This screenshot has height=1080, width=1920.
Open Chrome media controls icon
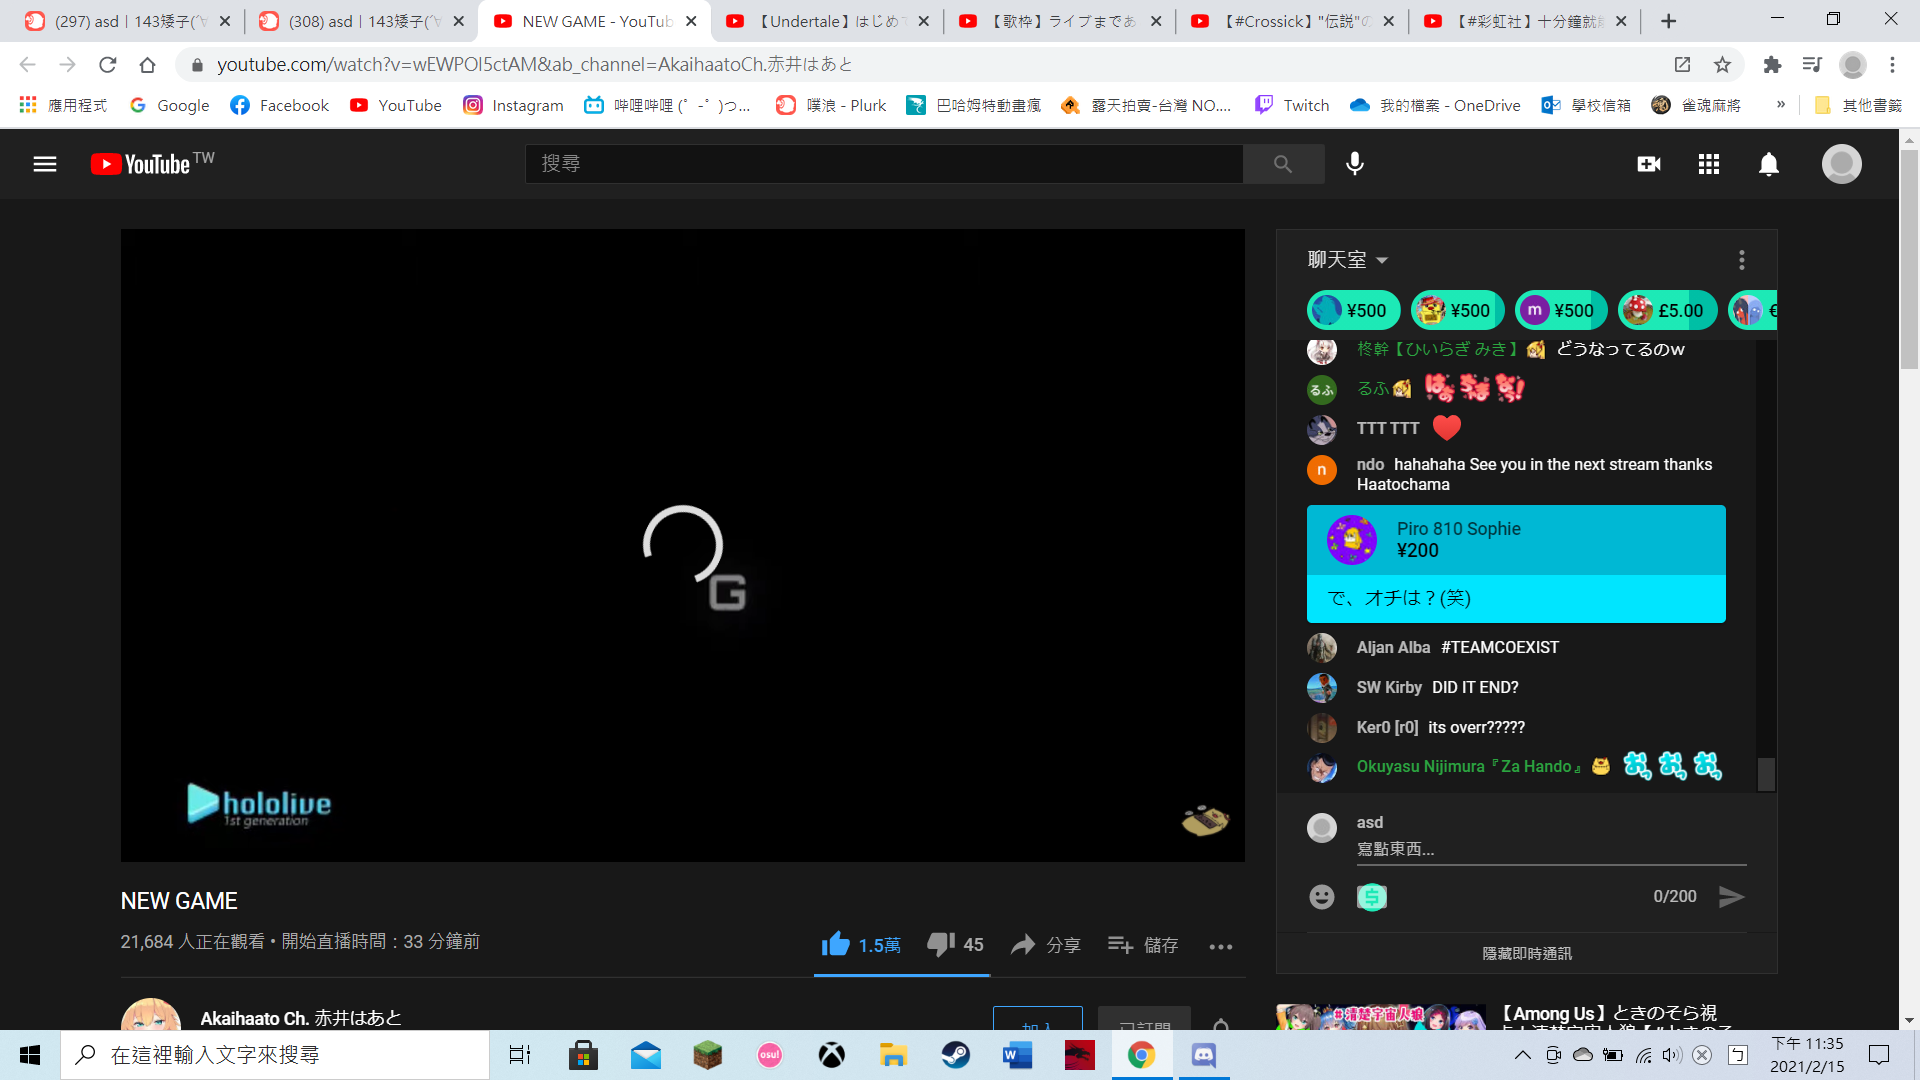point(1812,65)
